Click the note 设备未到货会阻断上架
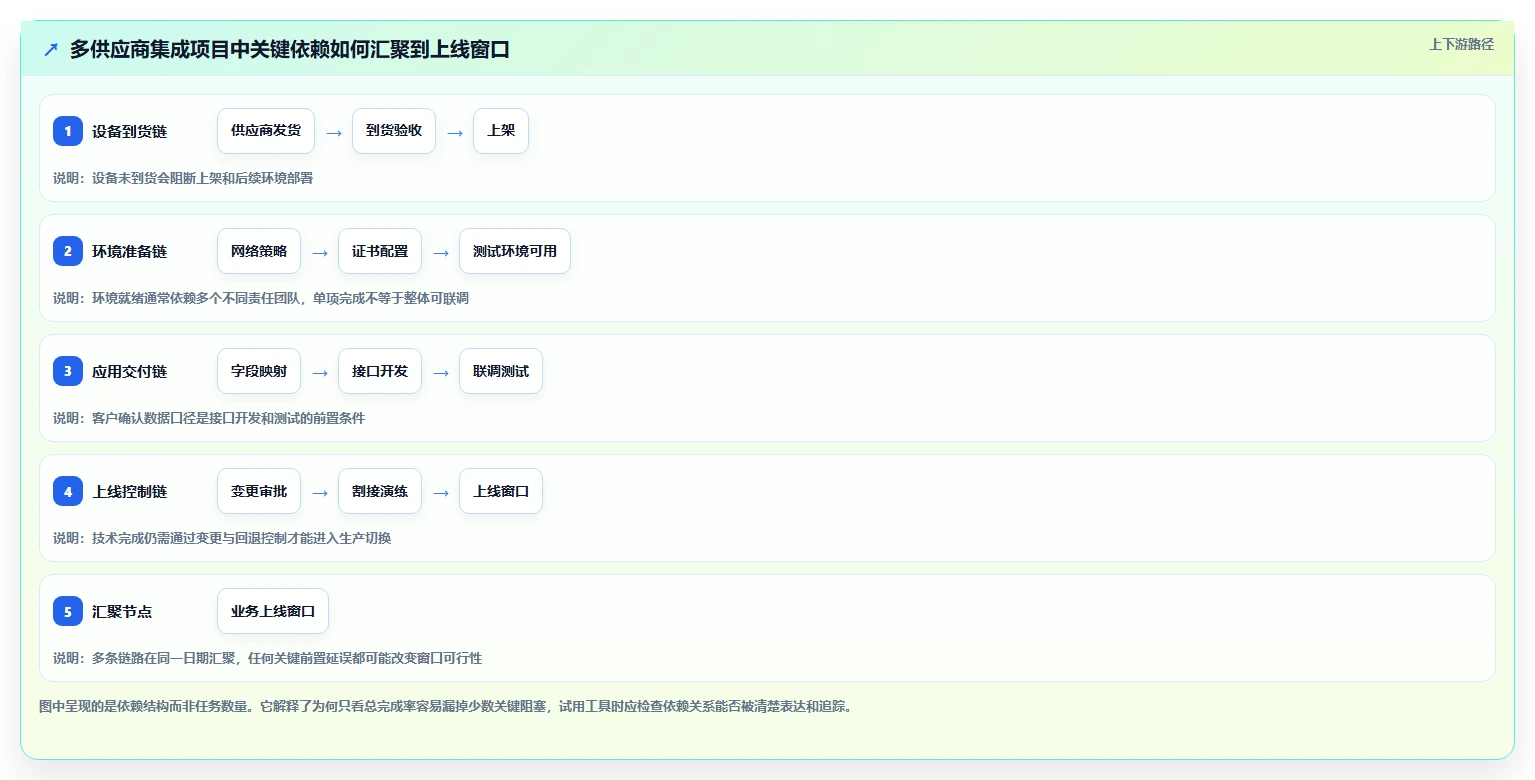This screenshot has width=1535, height=780. tap(183, 178)
